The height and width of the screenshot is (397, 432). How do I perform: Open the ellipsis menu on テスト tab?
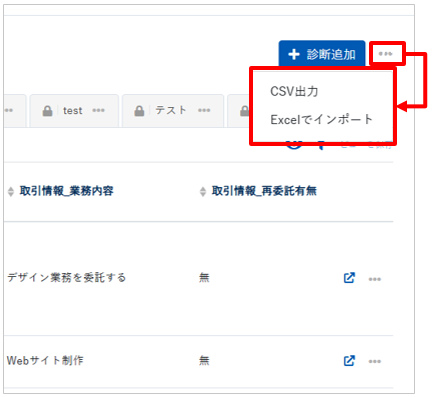(x=204, y=110)
